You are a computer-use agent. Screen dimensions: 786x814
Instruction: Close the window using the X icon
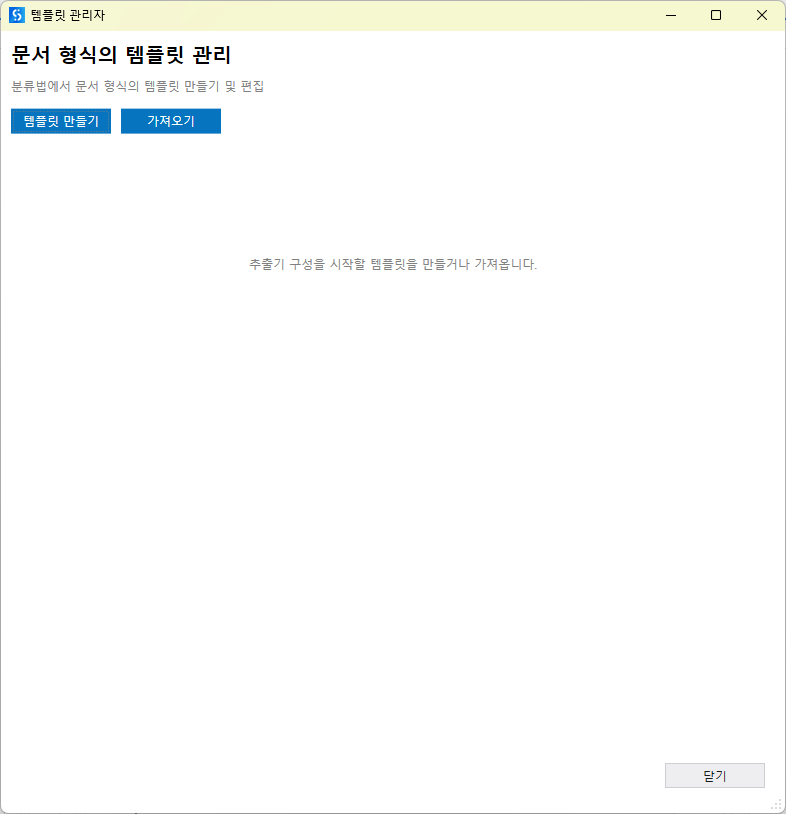(762, 15)
